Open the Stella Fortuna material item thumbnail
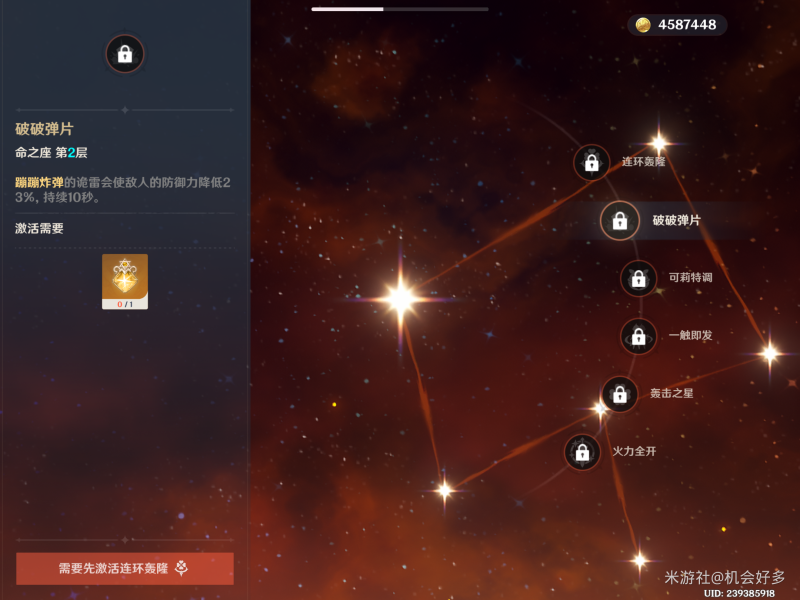Viewport: 800px width, 600px height. (125, 282)
